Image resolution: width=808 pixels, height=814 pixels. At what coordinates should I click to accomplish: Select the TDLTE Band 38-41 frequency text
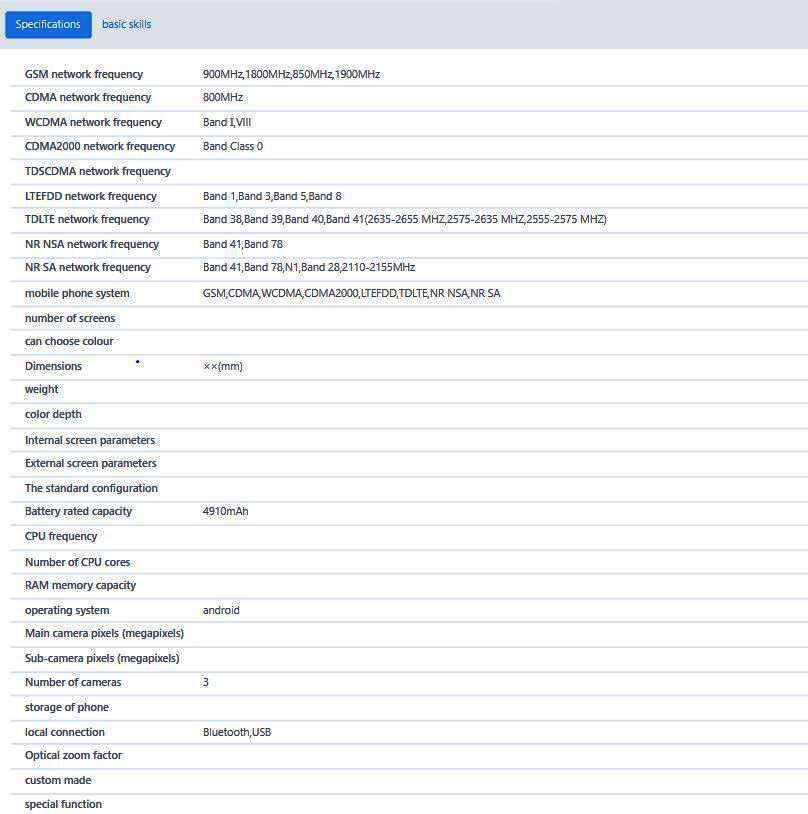point(405,219)
